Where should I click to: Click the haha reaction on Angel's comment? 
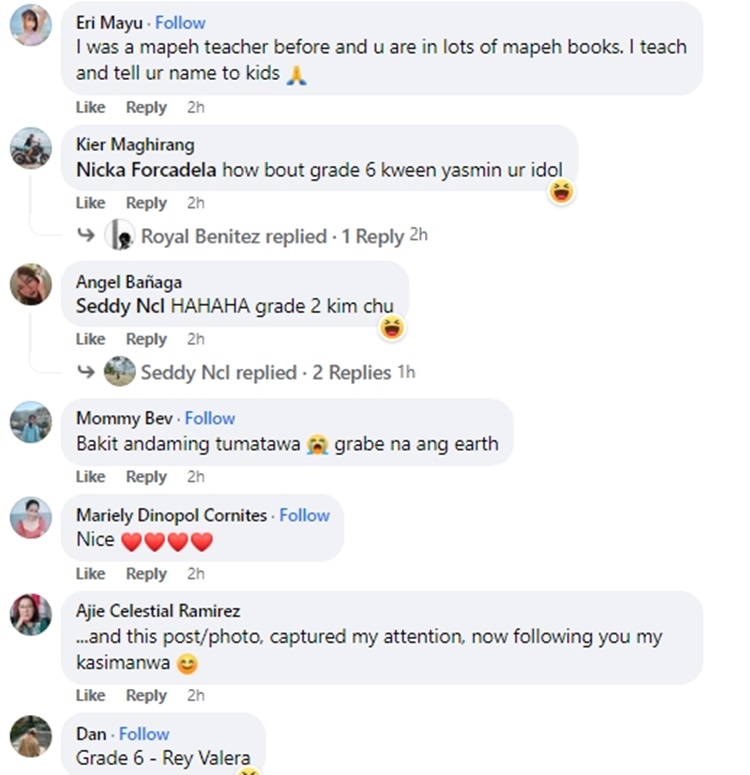coord(392,328)
